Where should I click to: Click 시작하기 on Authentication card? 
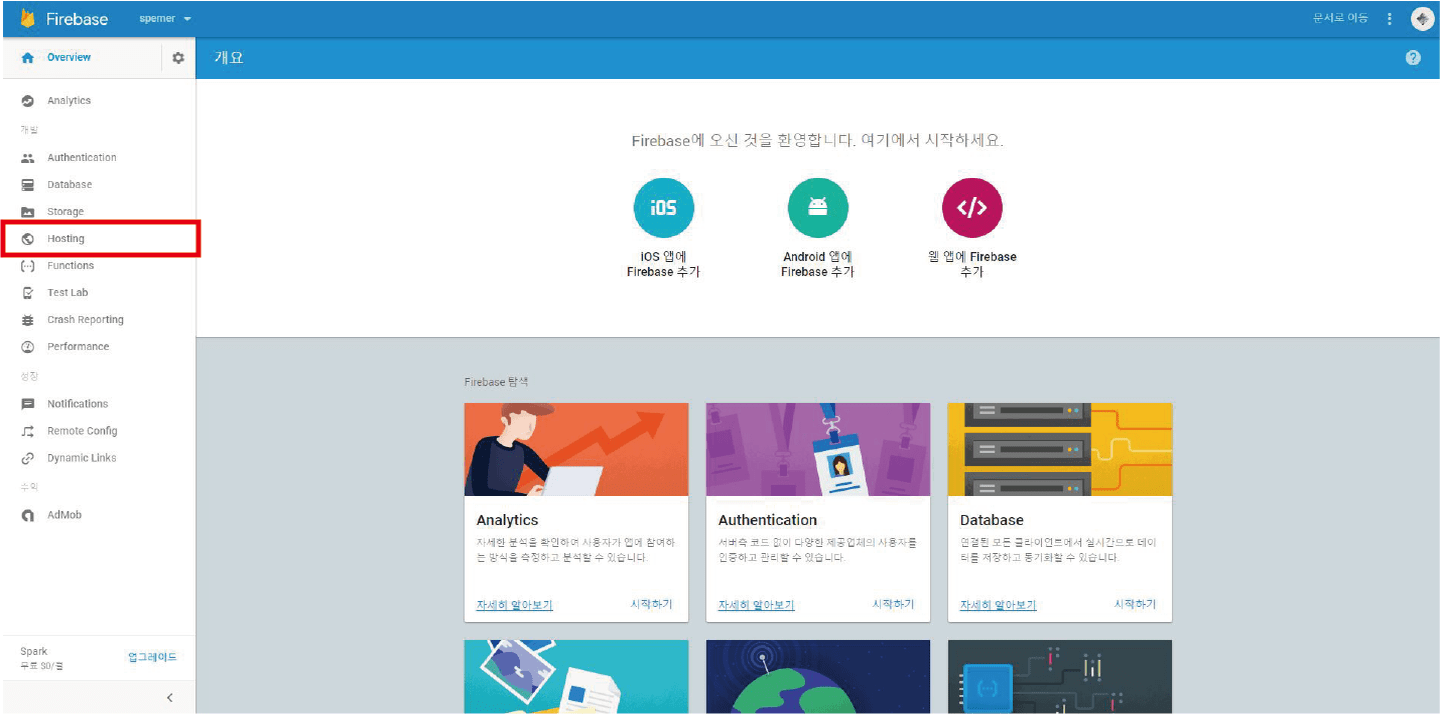point(894,604)
